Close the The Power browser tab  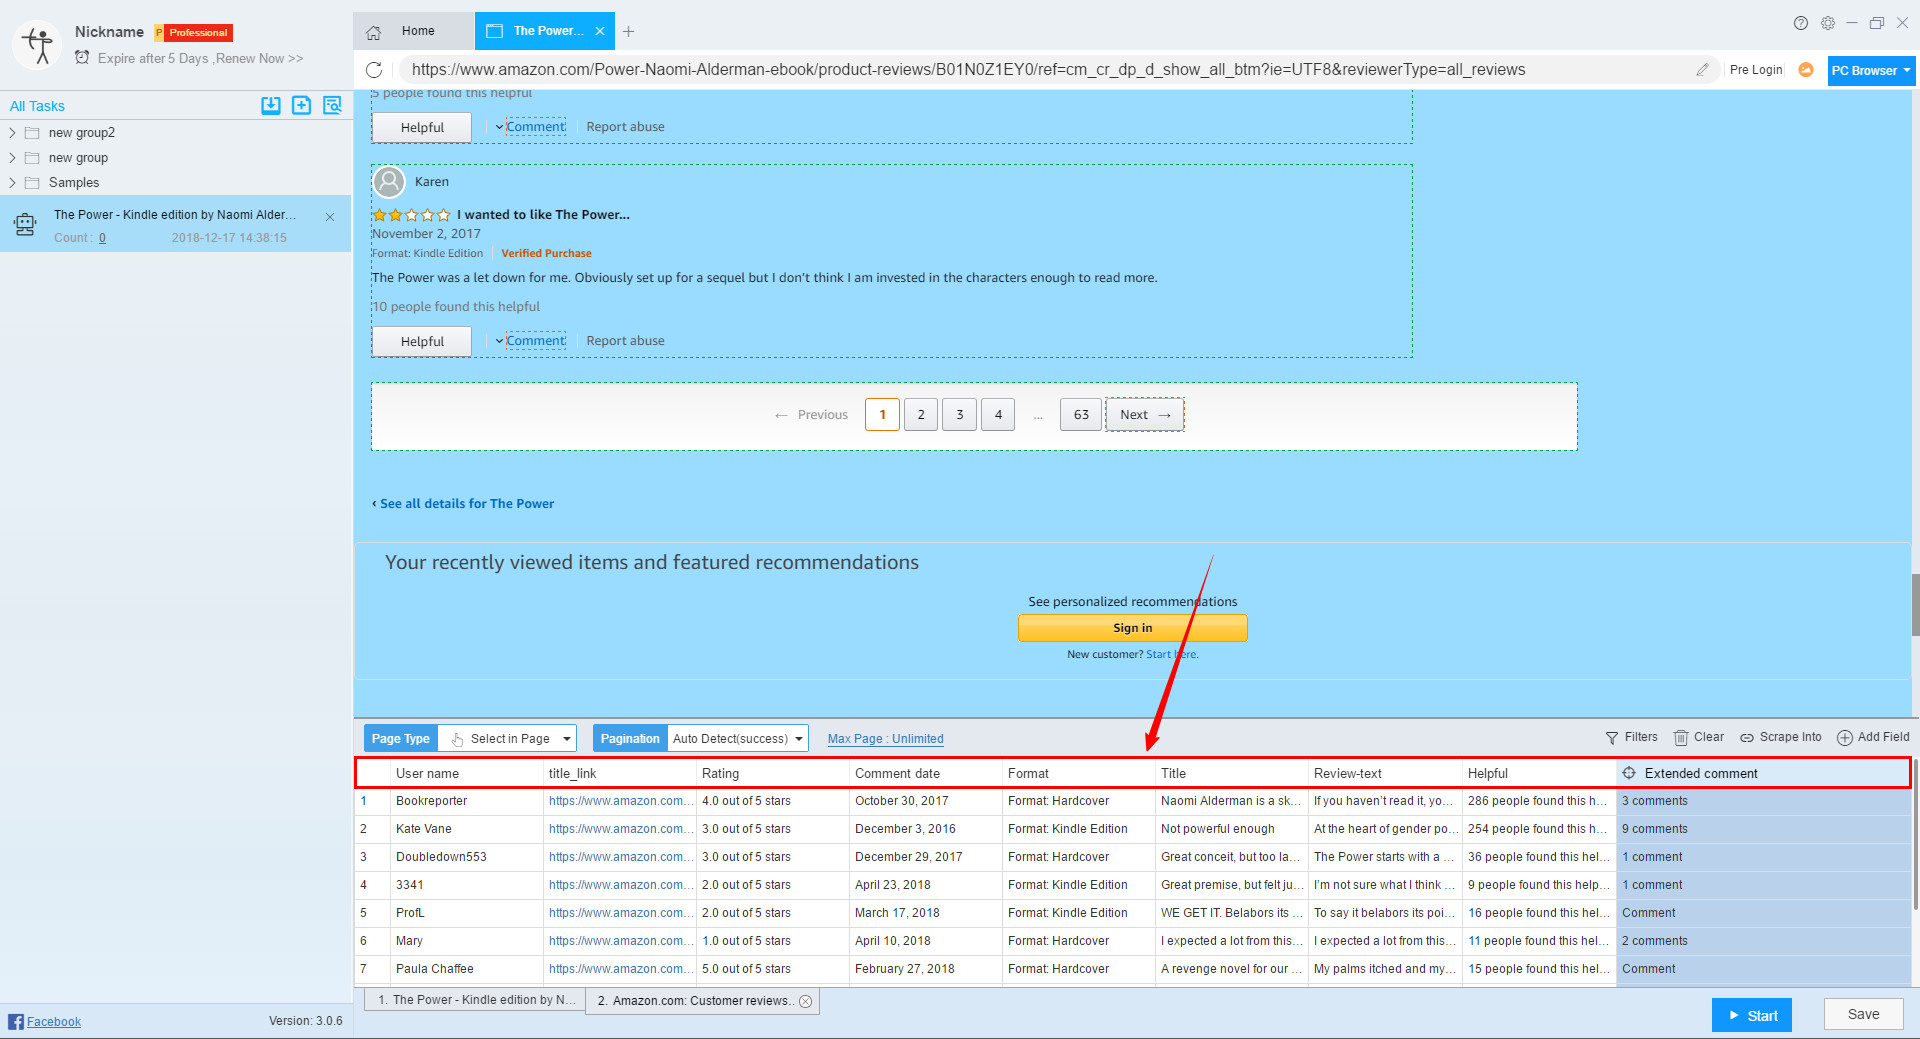click(600, 31)
